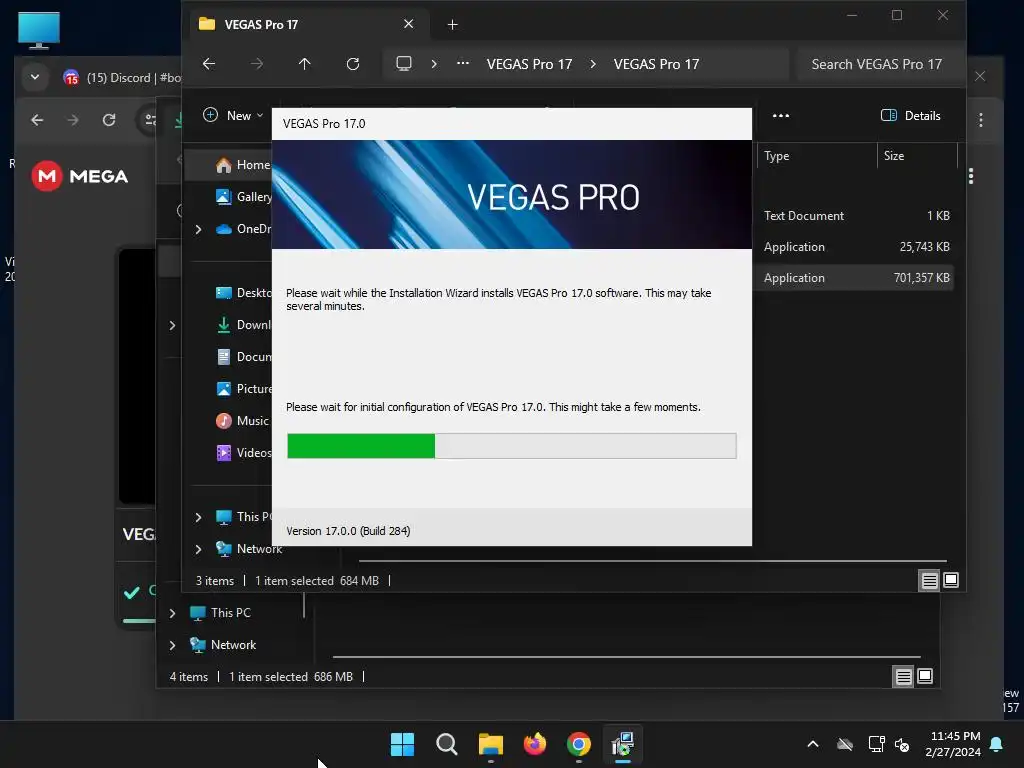Sort by the Type column header
Image resolution: width=1024 pixels, height=768 pixels.
coord(816,156)
